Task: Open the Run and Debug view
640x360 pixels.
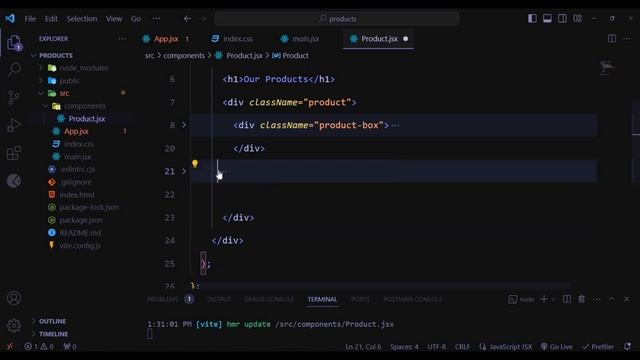Action: click(14, 125)
